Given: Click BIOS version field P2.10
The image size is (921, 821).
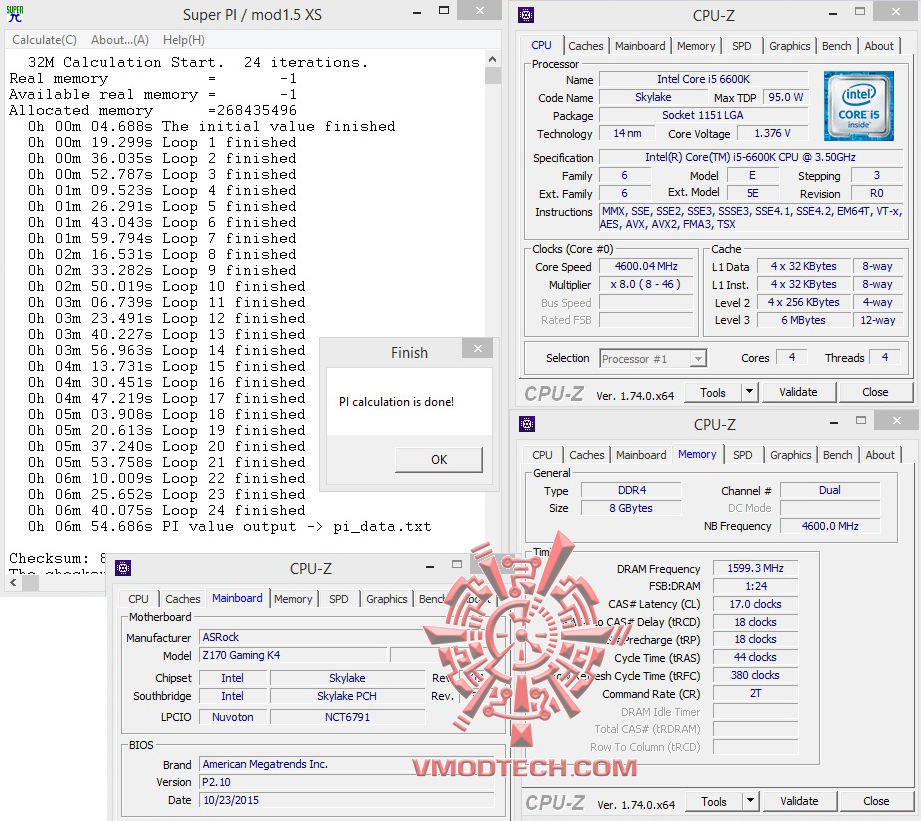Looking at the screenshot, I should coord(347,782).
